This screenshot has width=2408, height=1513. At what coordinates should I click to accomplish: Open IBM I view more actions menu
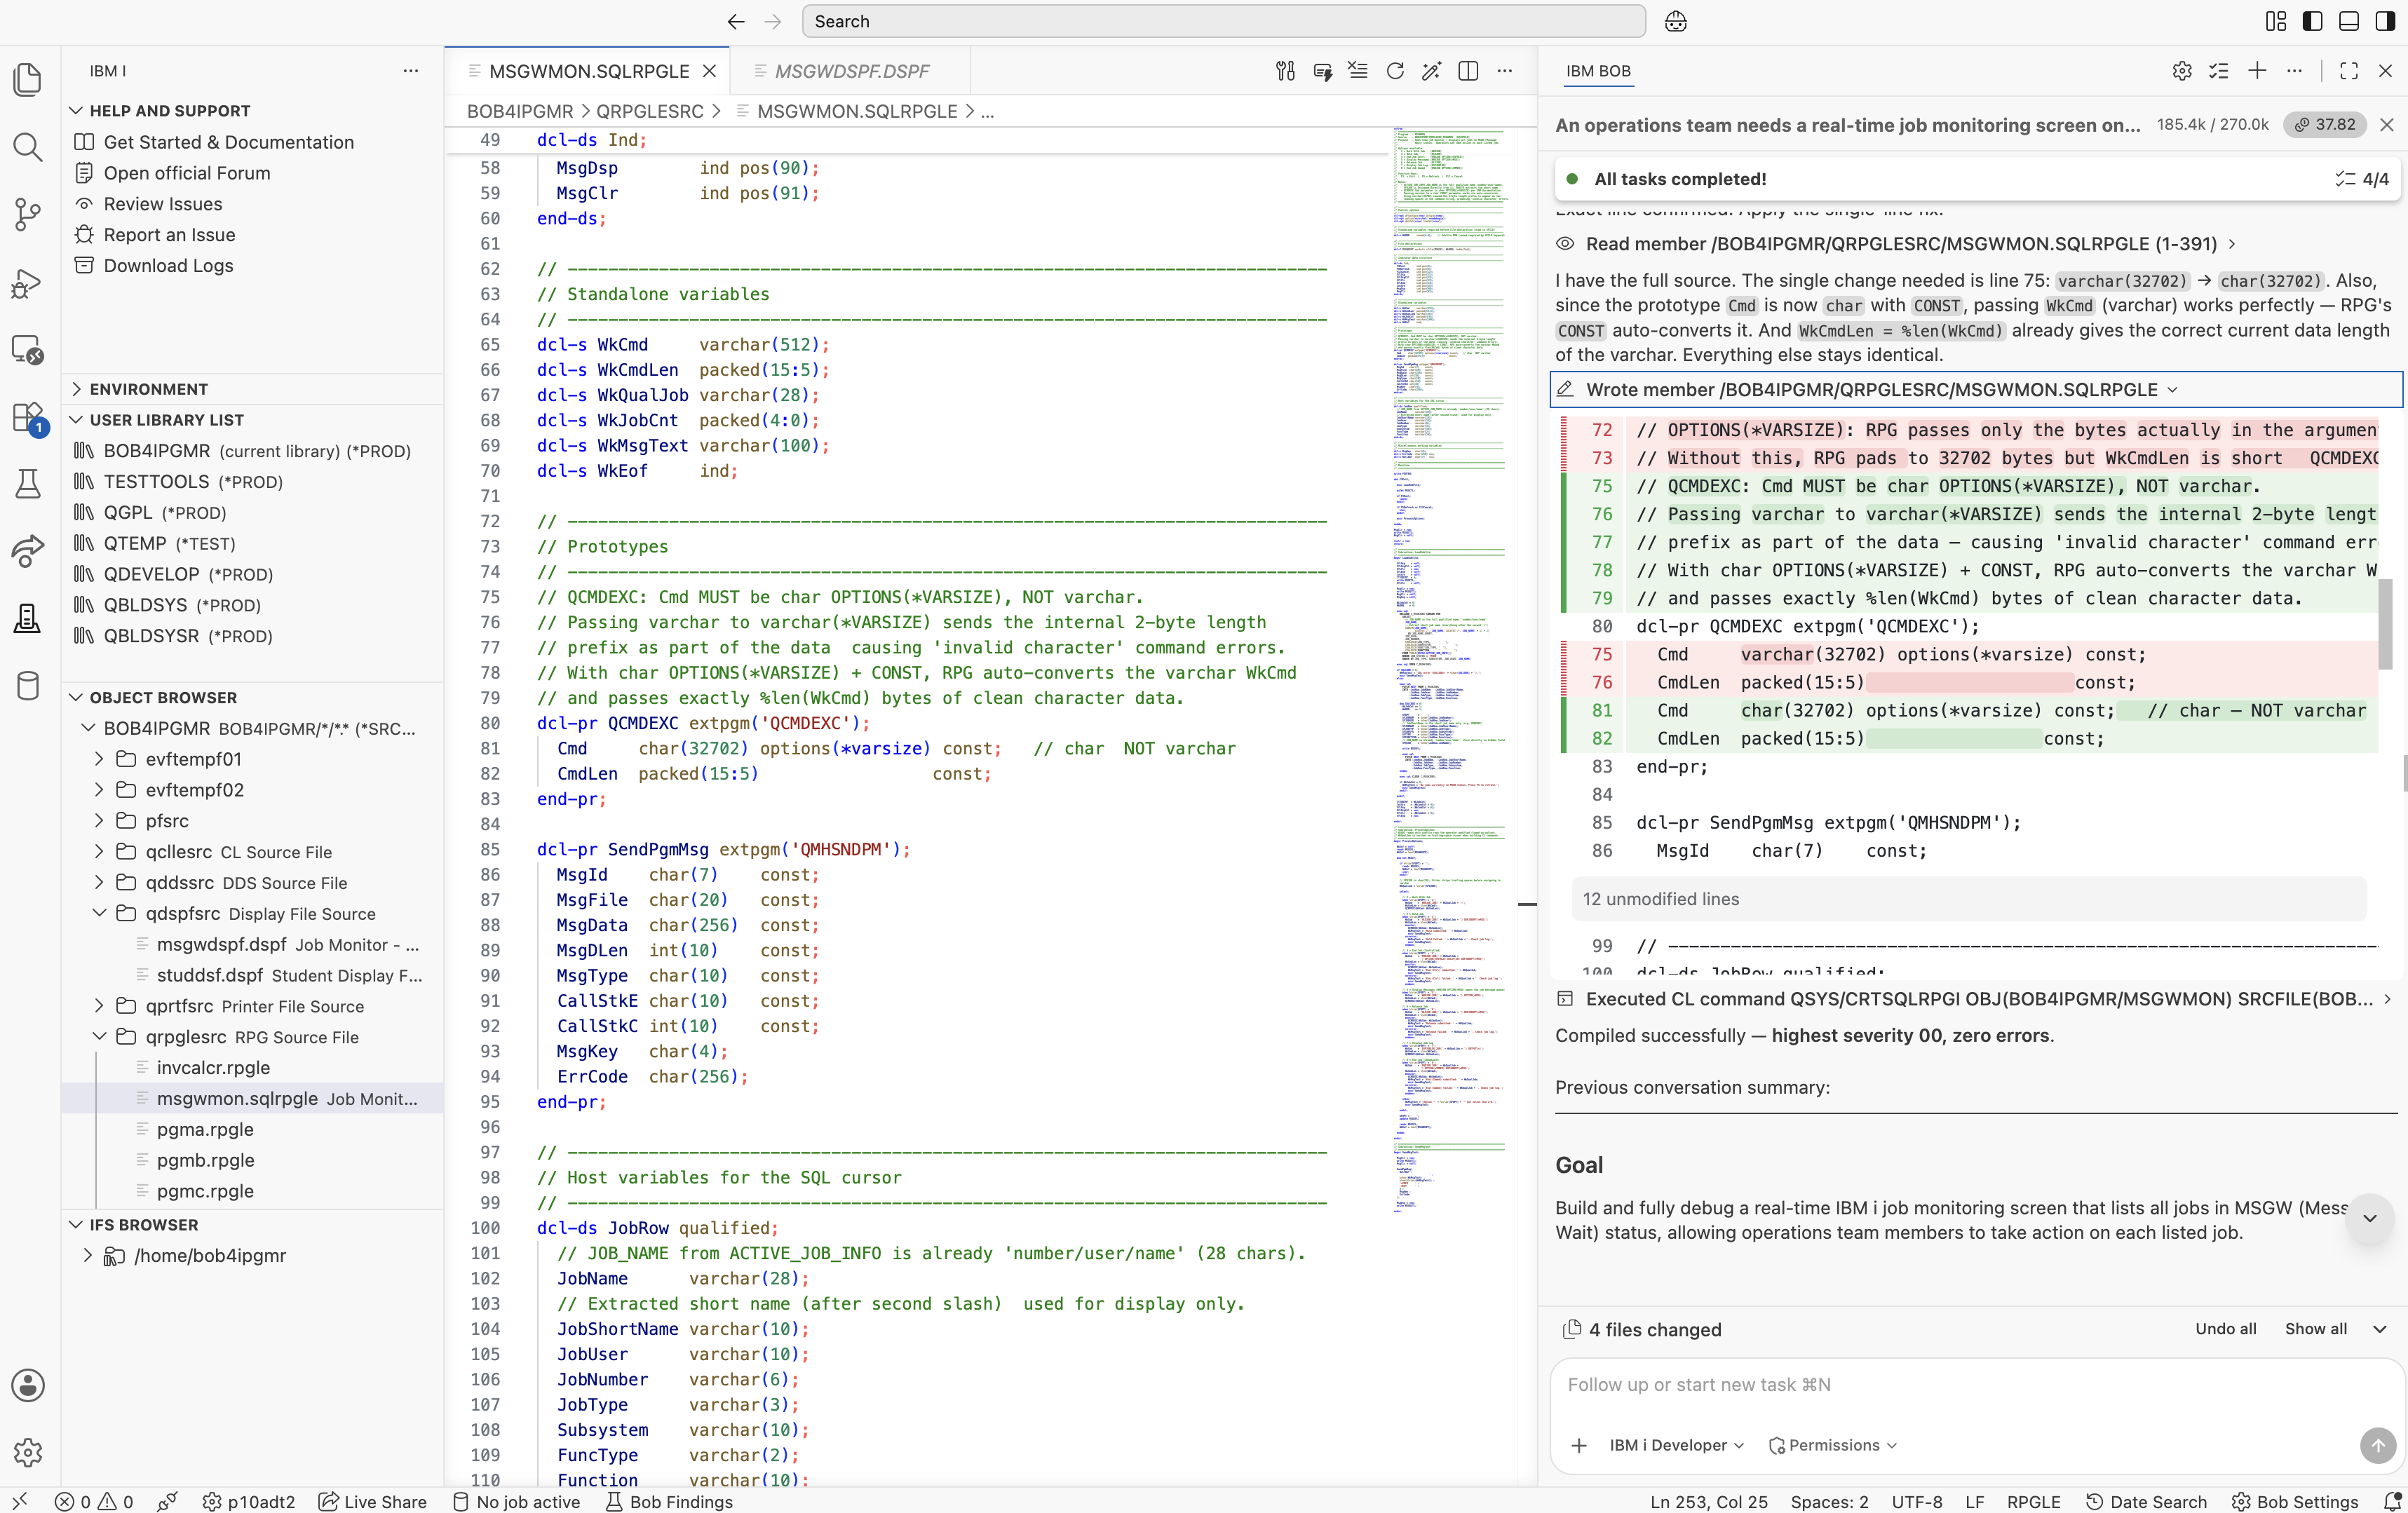tap(410, 71)
